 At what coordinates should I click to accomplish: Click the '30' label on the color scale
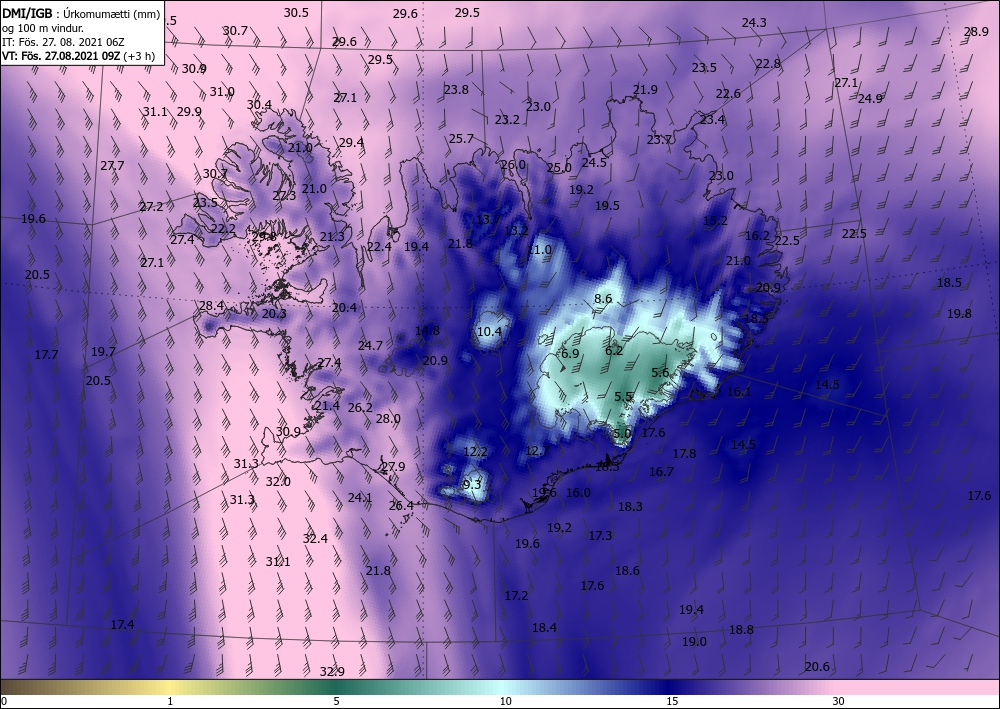839,701
